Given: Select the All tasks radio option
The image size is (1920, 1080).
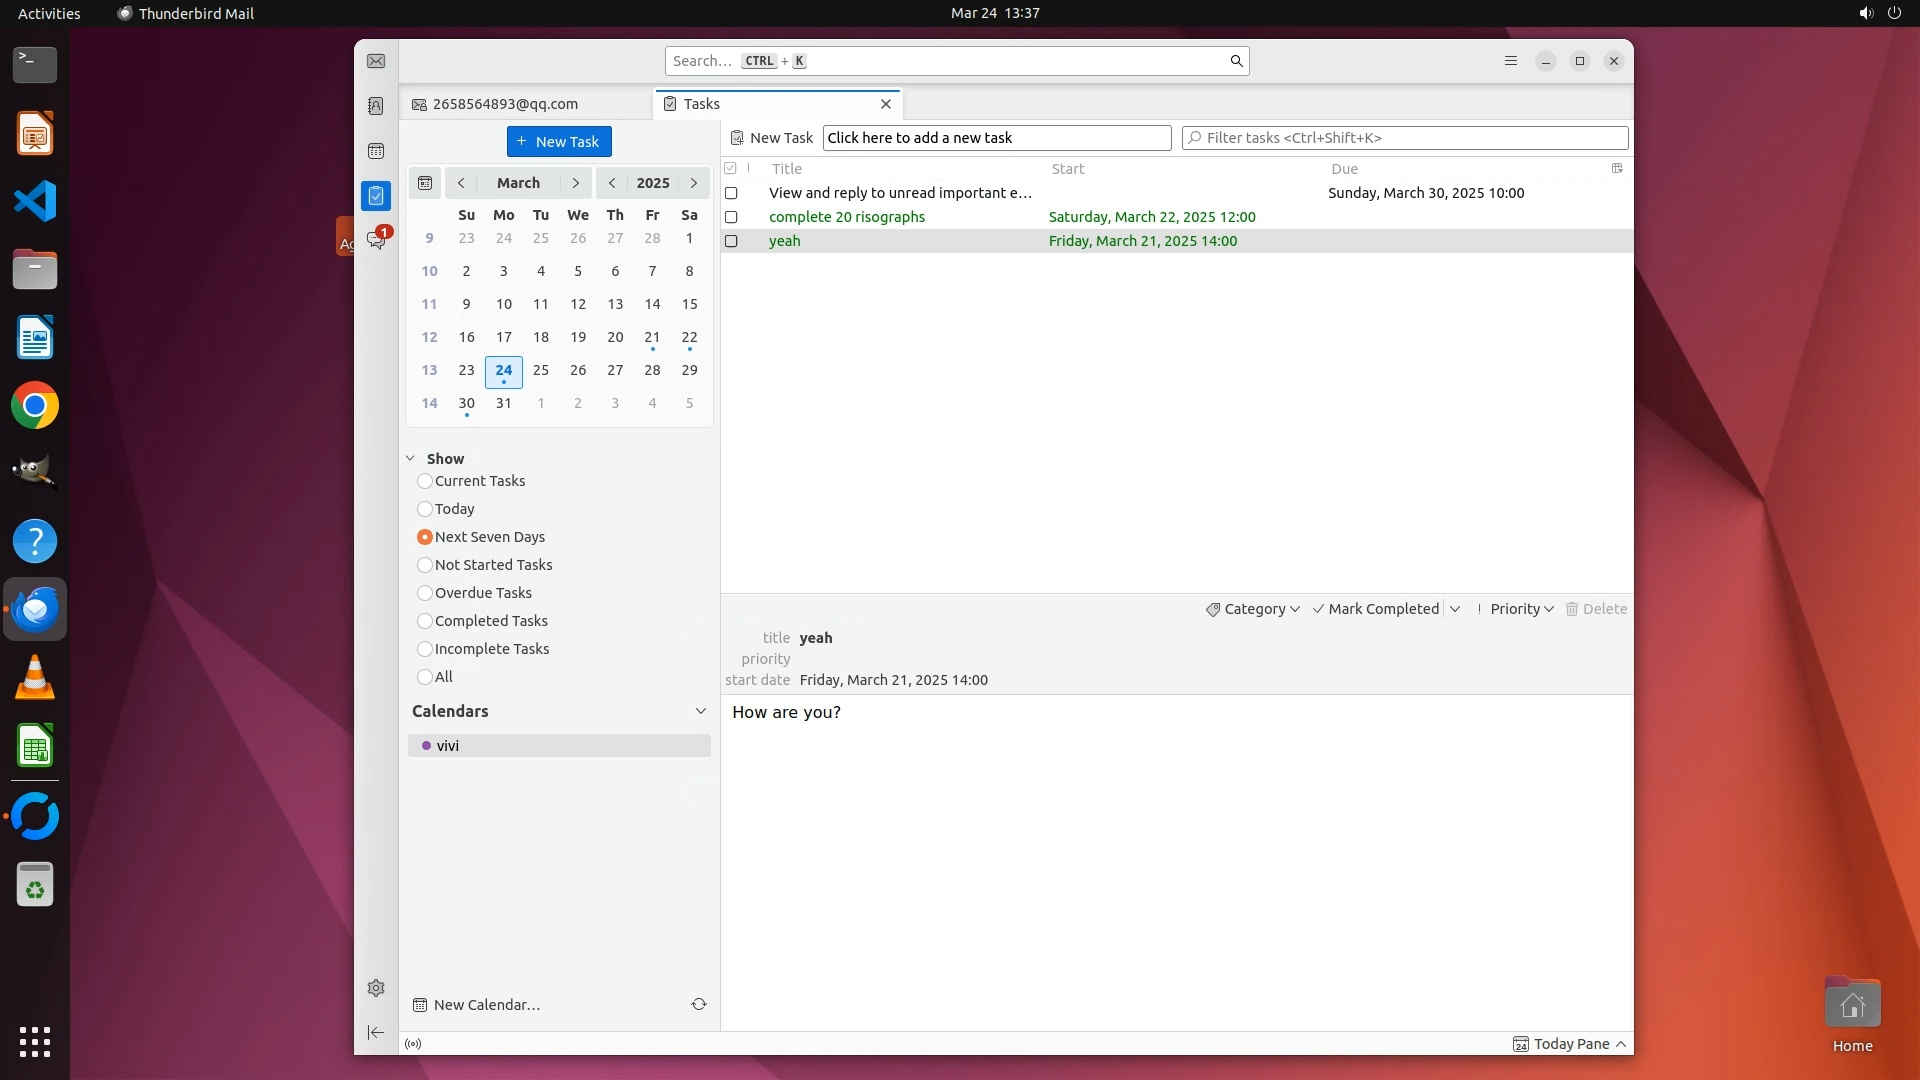Looking at the screenshot, I should tap(425, 677).
